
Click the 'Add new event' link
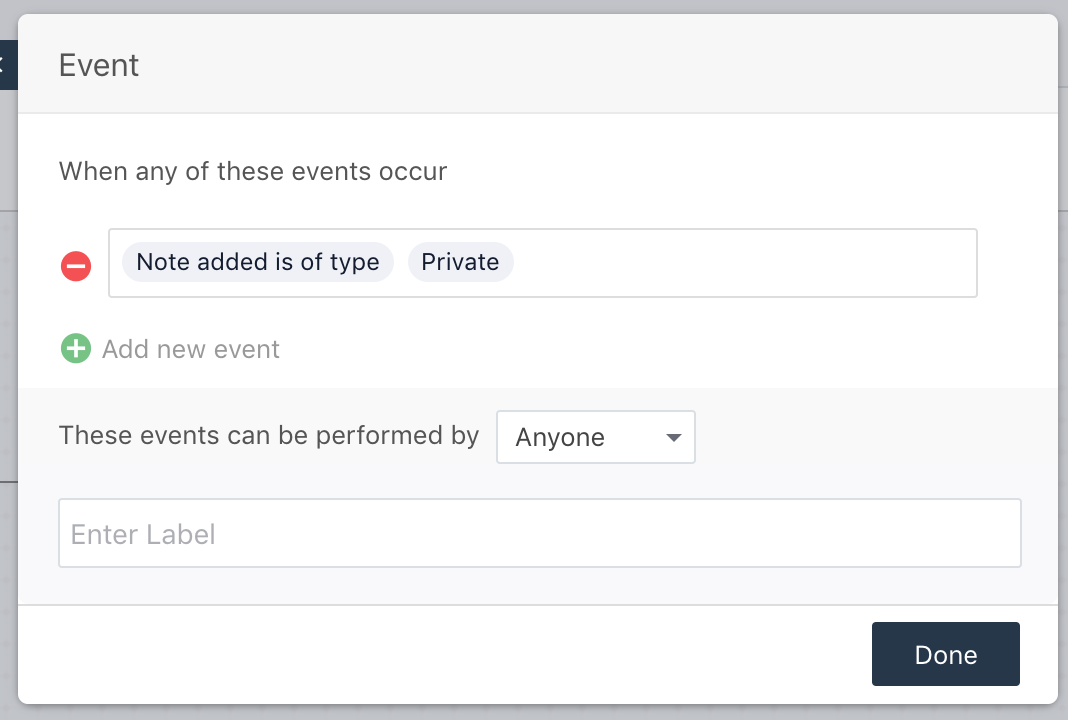[x=190, y=348]
